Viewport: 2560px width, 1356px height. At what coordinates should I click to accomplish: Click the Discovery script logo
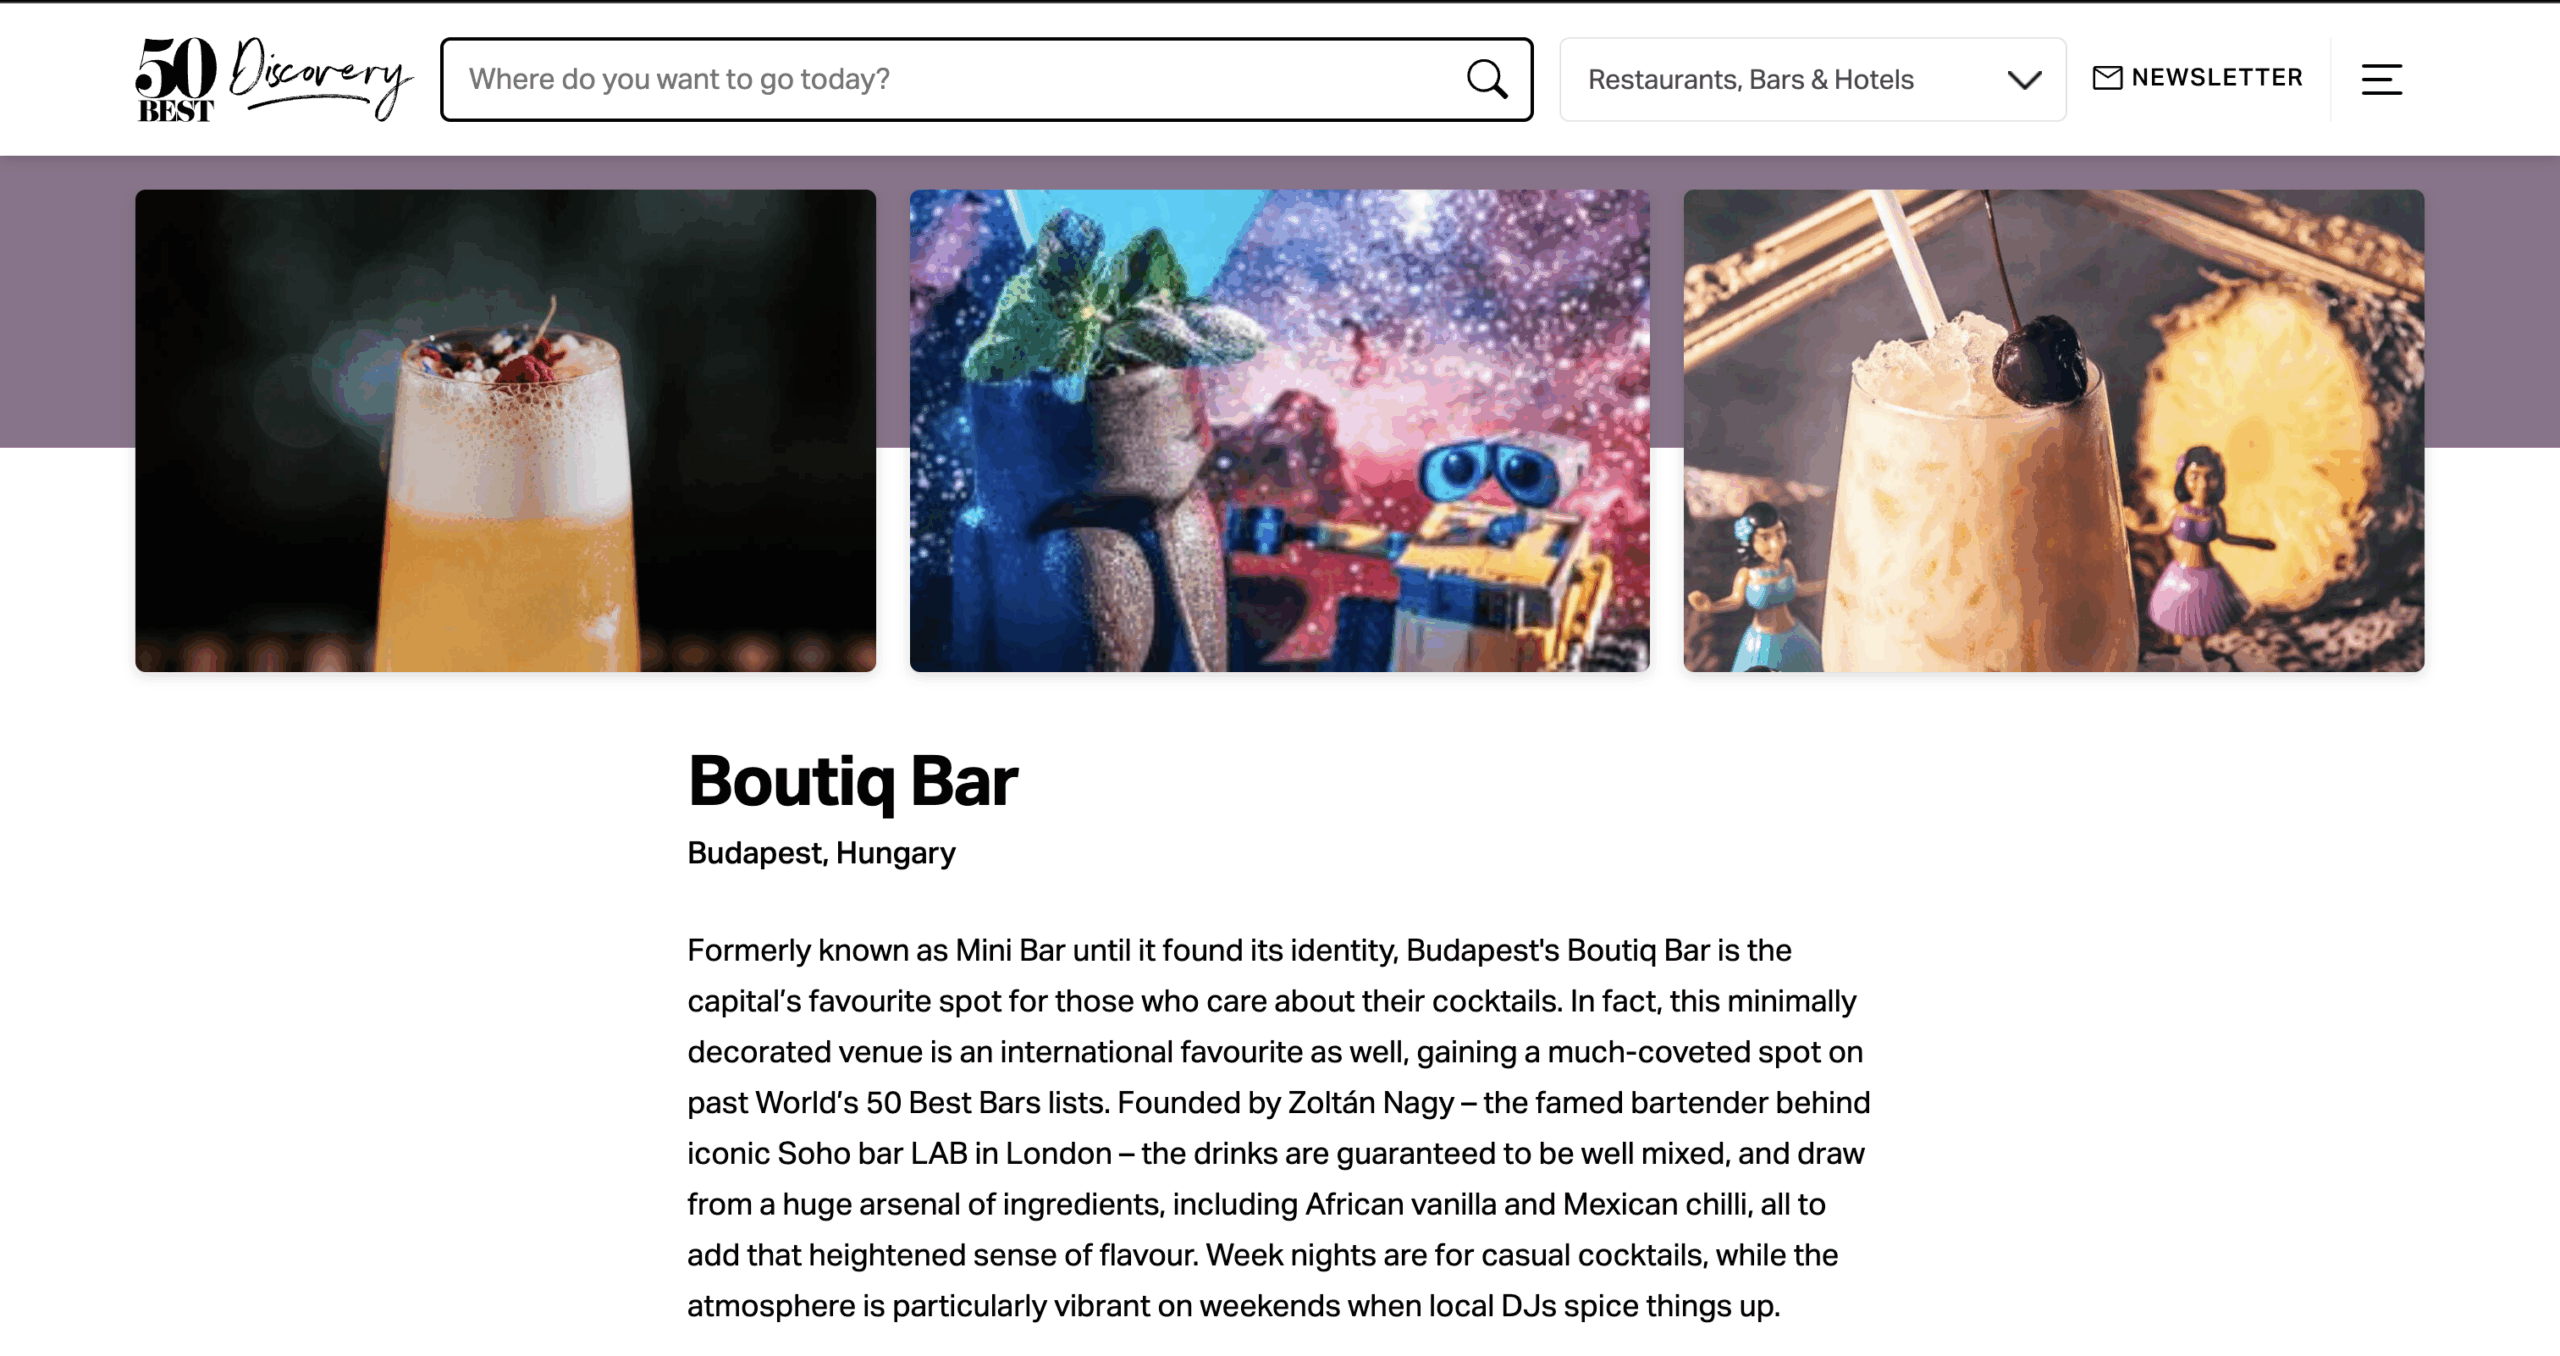pyautogui.click(x=320, y=78)
